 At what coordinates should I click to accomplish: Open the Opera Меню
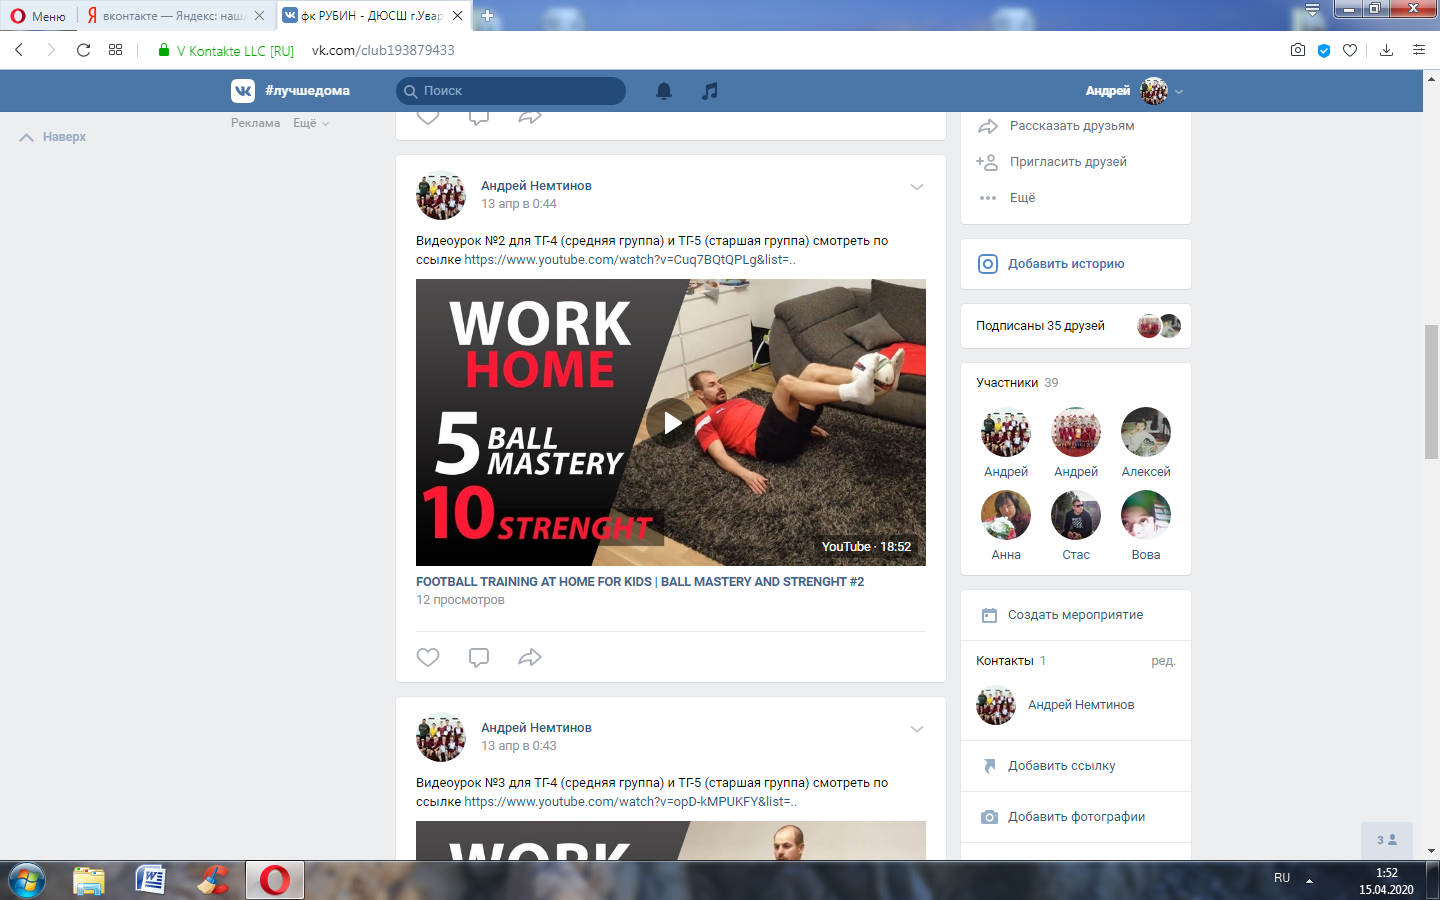[x=38, y=16]
